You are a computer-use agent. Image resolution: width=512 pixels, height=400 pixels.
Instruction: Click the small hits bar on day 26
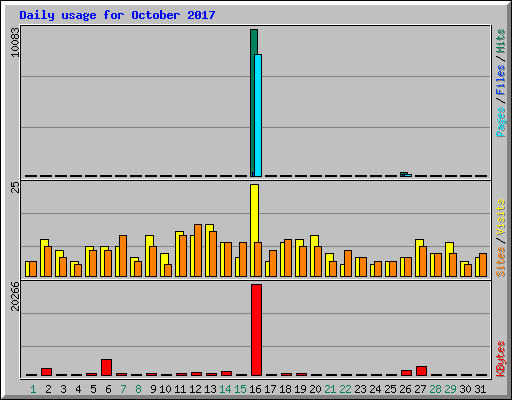(404, 173)
